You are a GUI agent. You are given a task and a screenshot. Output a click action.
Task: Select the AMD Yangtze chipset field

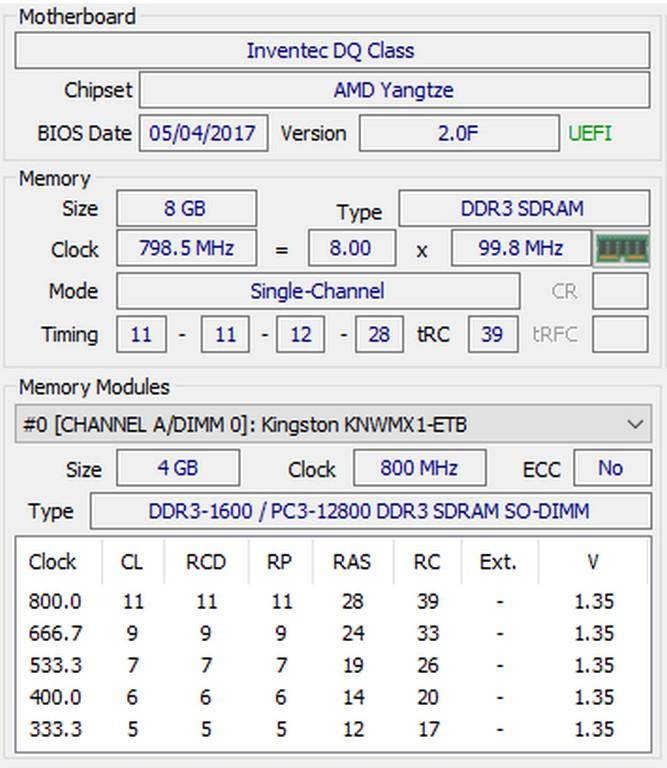point(393,90)
